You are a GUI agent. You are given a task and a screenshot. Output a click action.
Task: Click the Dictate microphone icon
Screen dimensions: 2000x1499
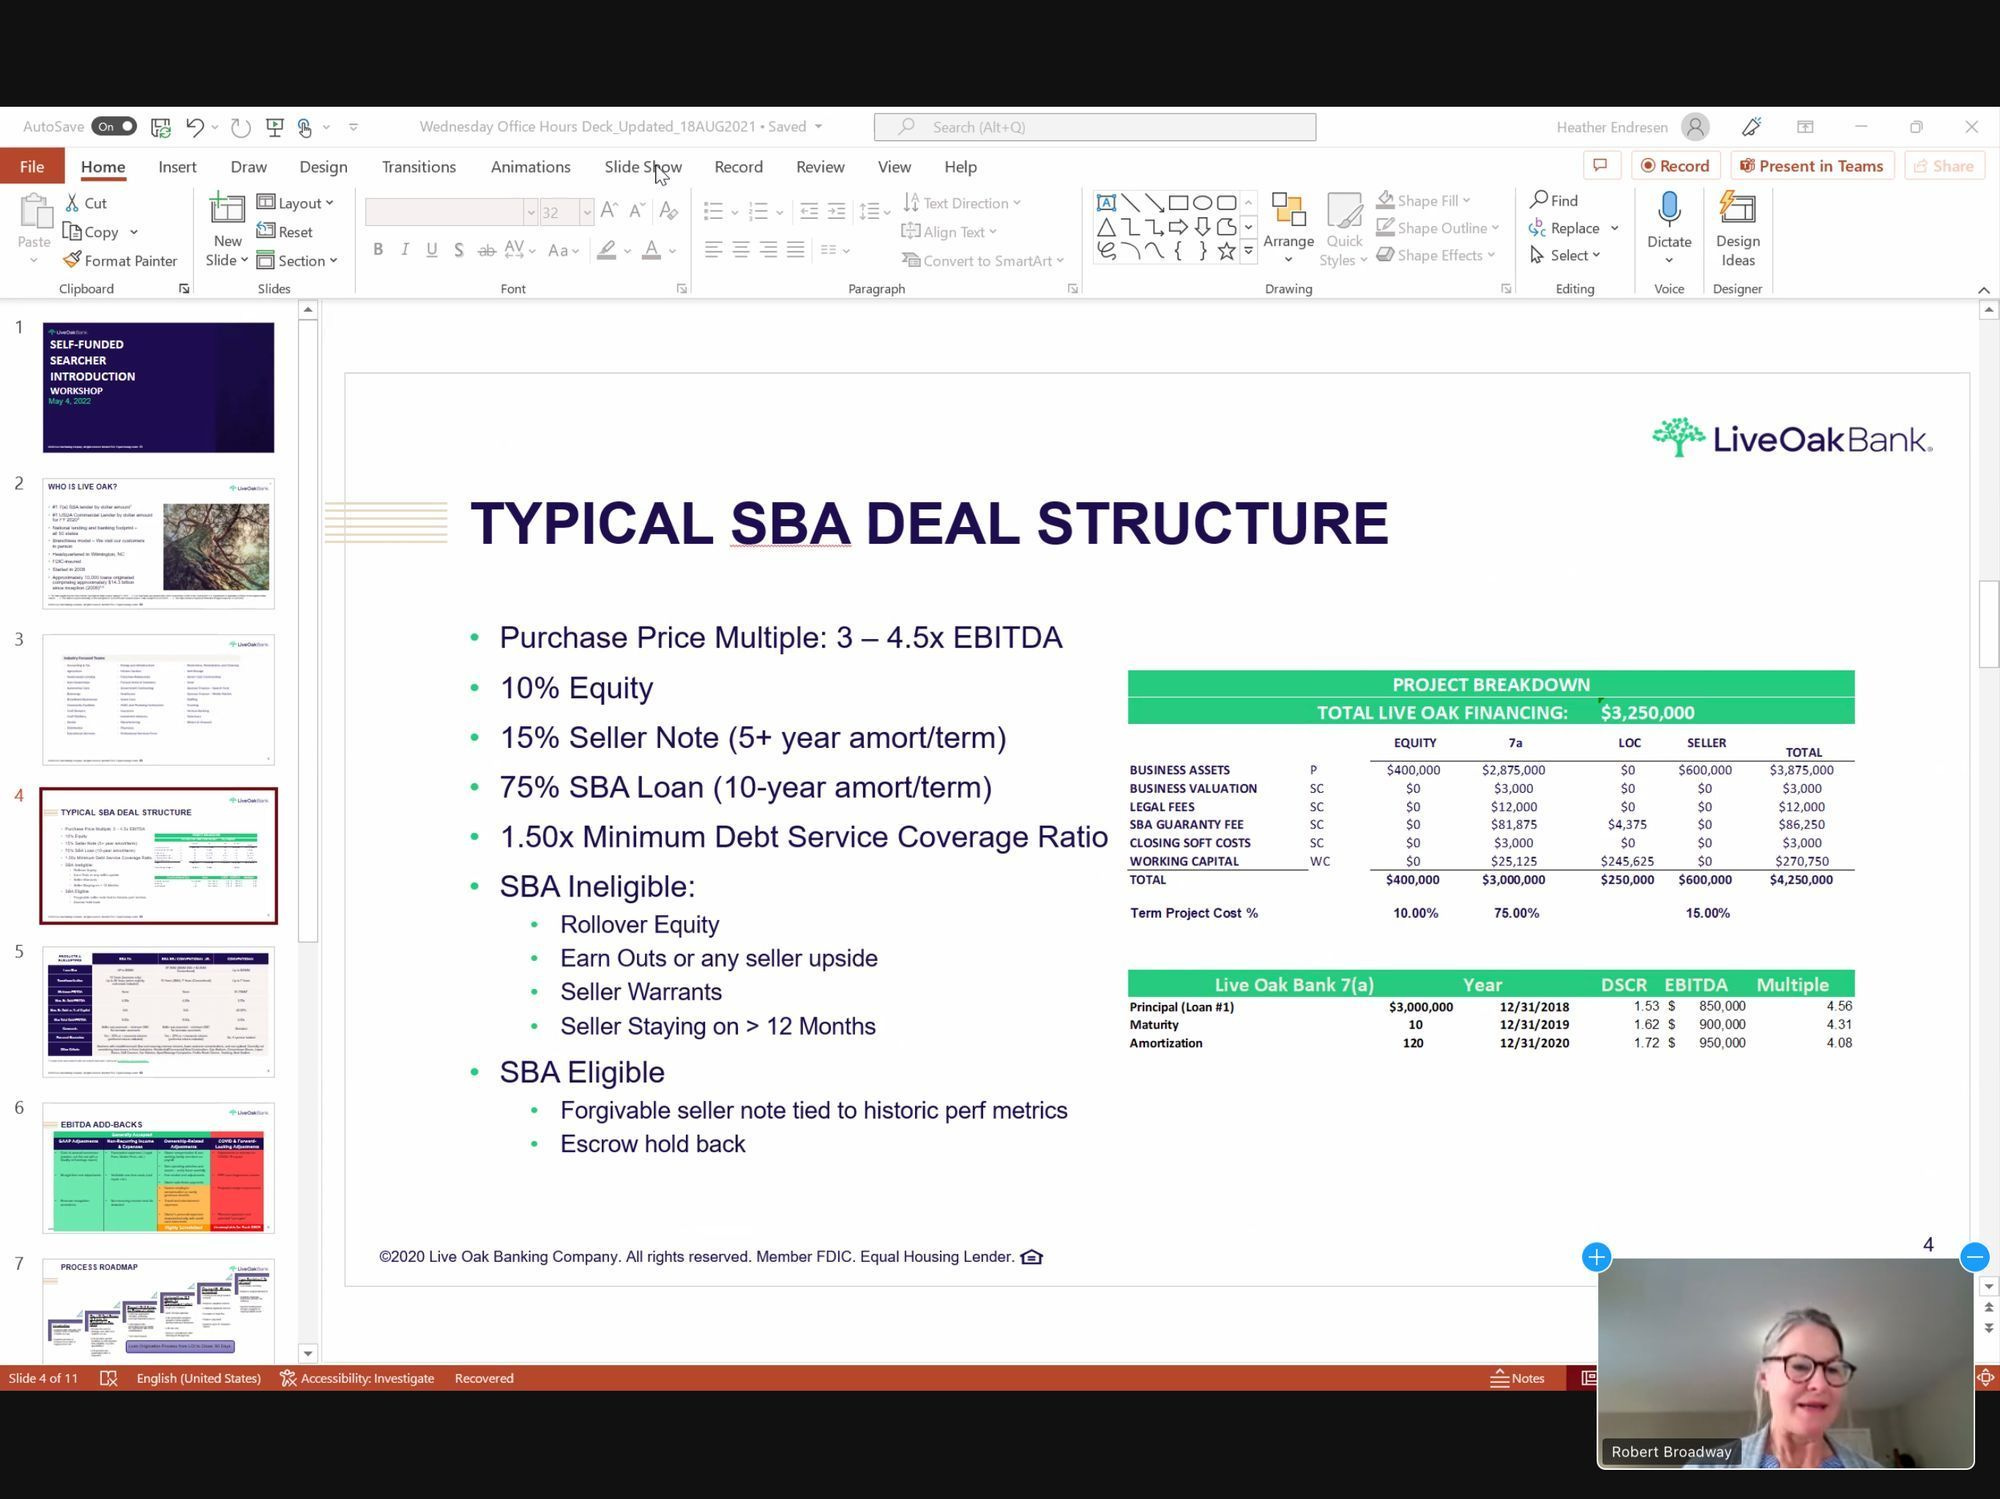pos(1669,209)
